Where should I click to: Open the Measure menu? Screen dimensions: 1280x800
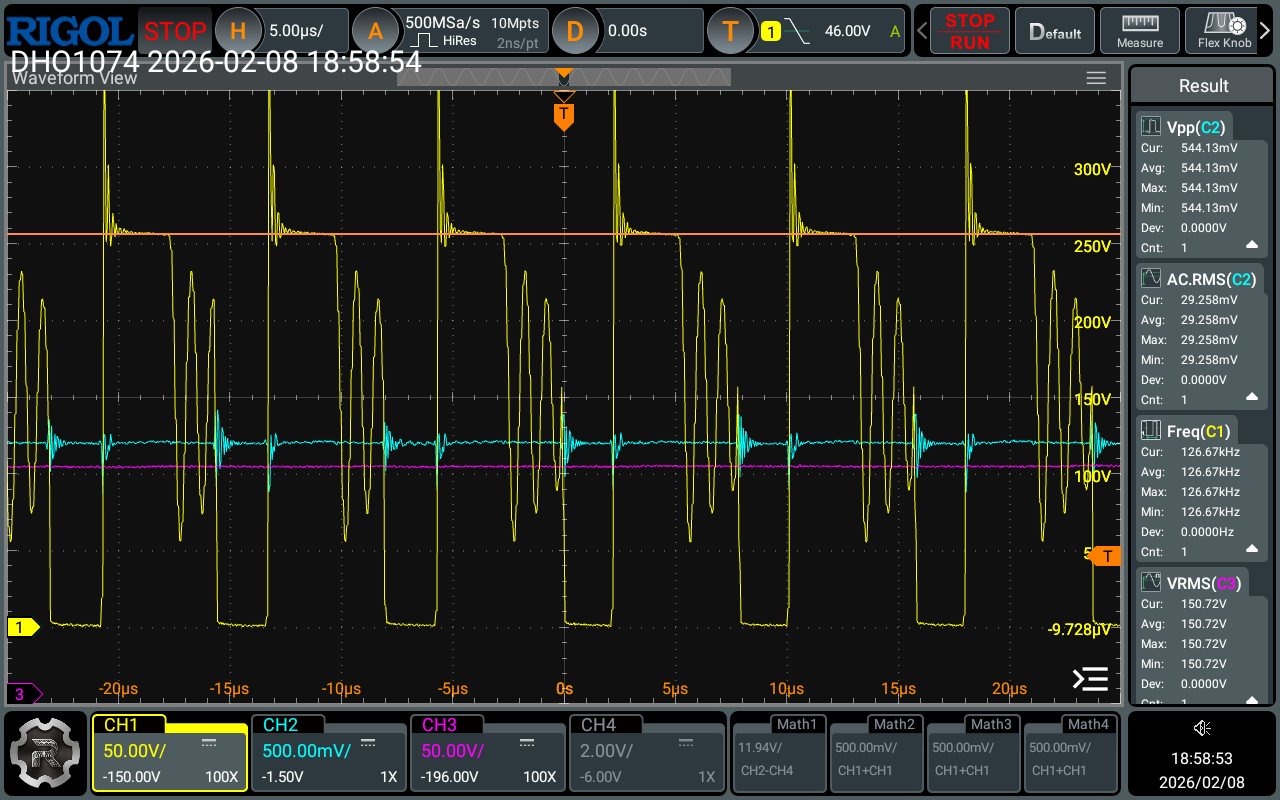(x=1139, y=30)
